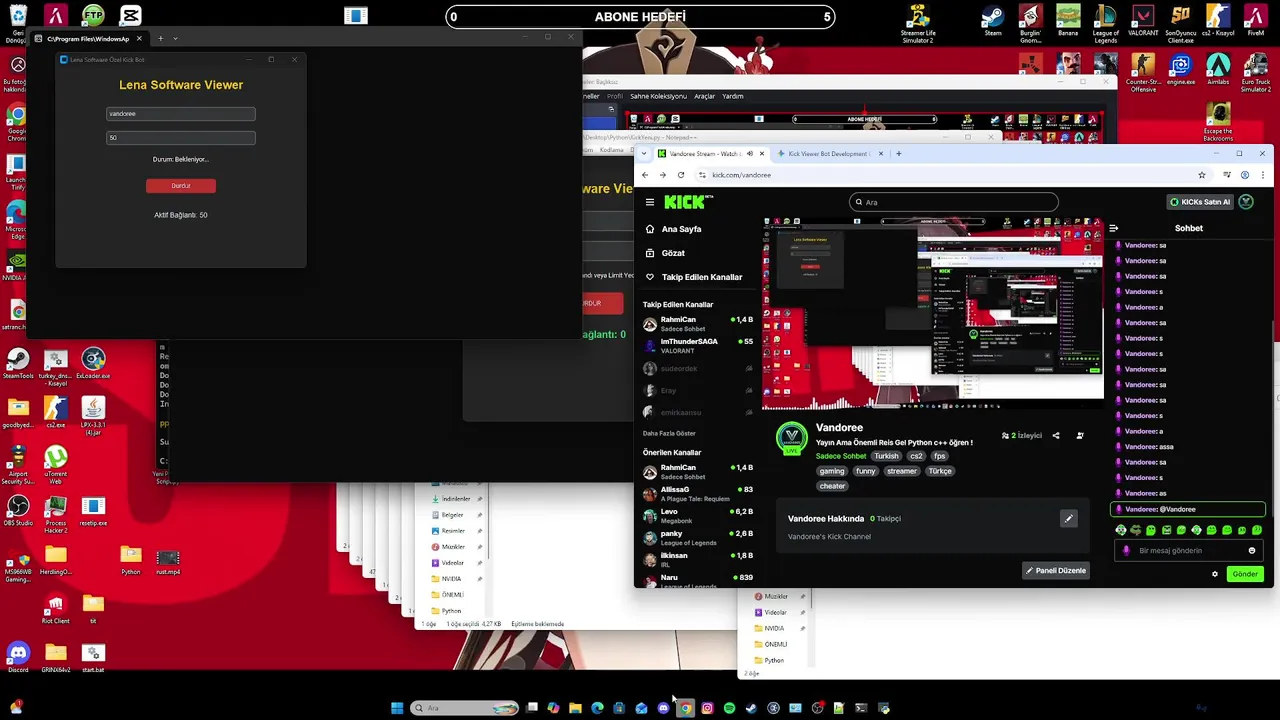Click the Kick search field 'Ara'
The width and height of the screenshot is (1280, 720).
953,202
